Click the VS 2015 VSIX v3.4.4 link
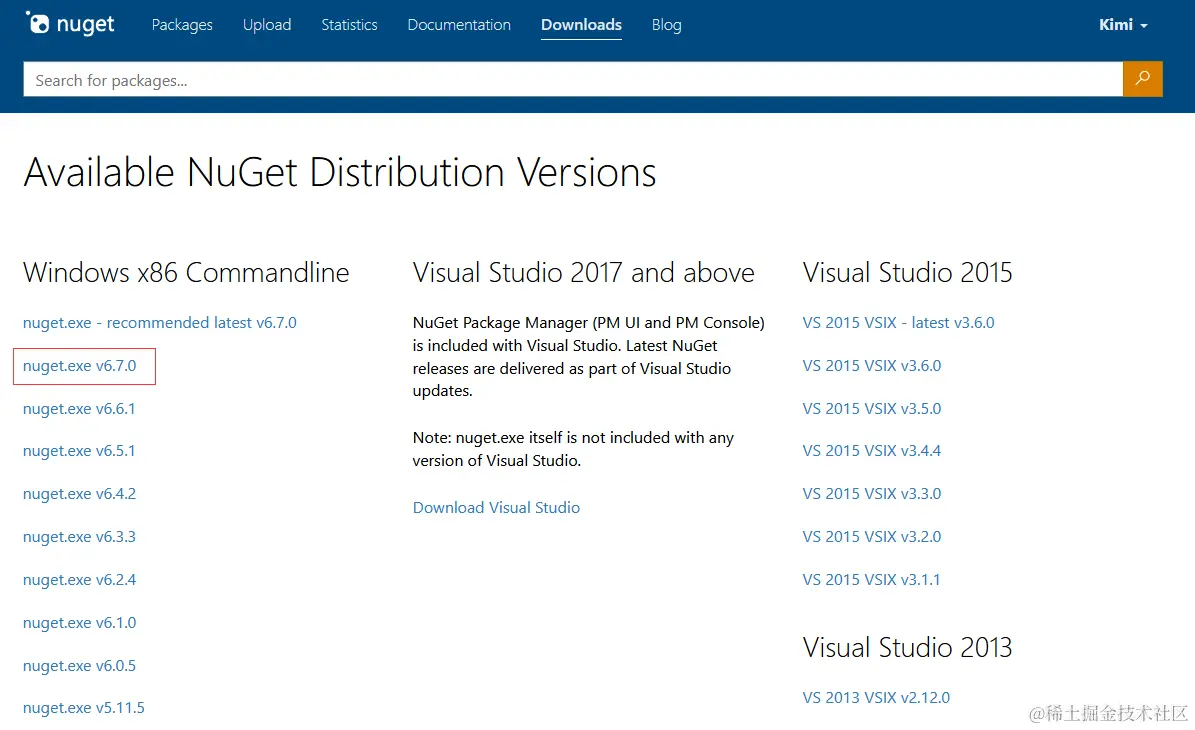The image size is (1195, 730). click(x=872, y=450)
